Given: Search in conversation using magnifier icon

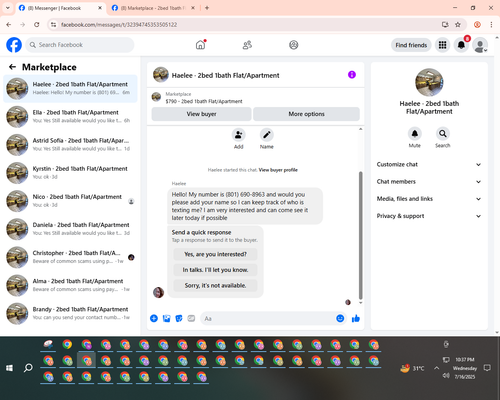Looking at the screenshot, I should tap(443, 134).
